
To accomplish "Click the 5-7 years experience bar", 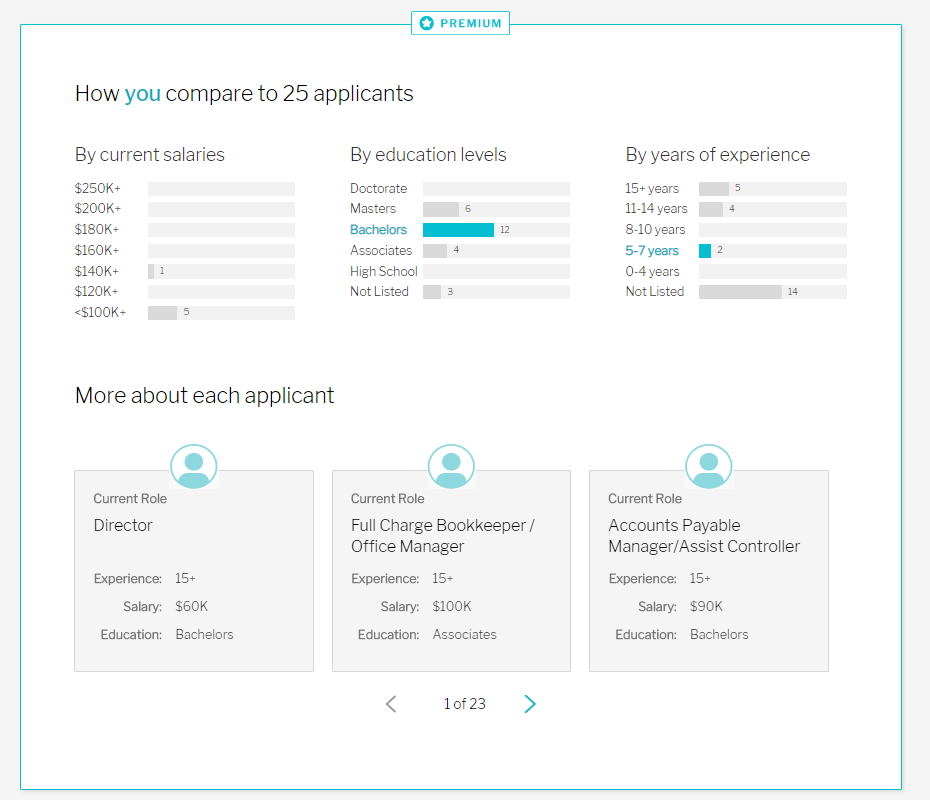I will pyautogui.click(x=705, y=251).
